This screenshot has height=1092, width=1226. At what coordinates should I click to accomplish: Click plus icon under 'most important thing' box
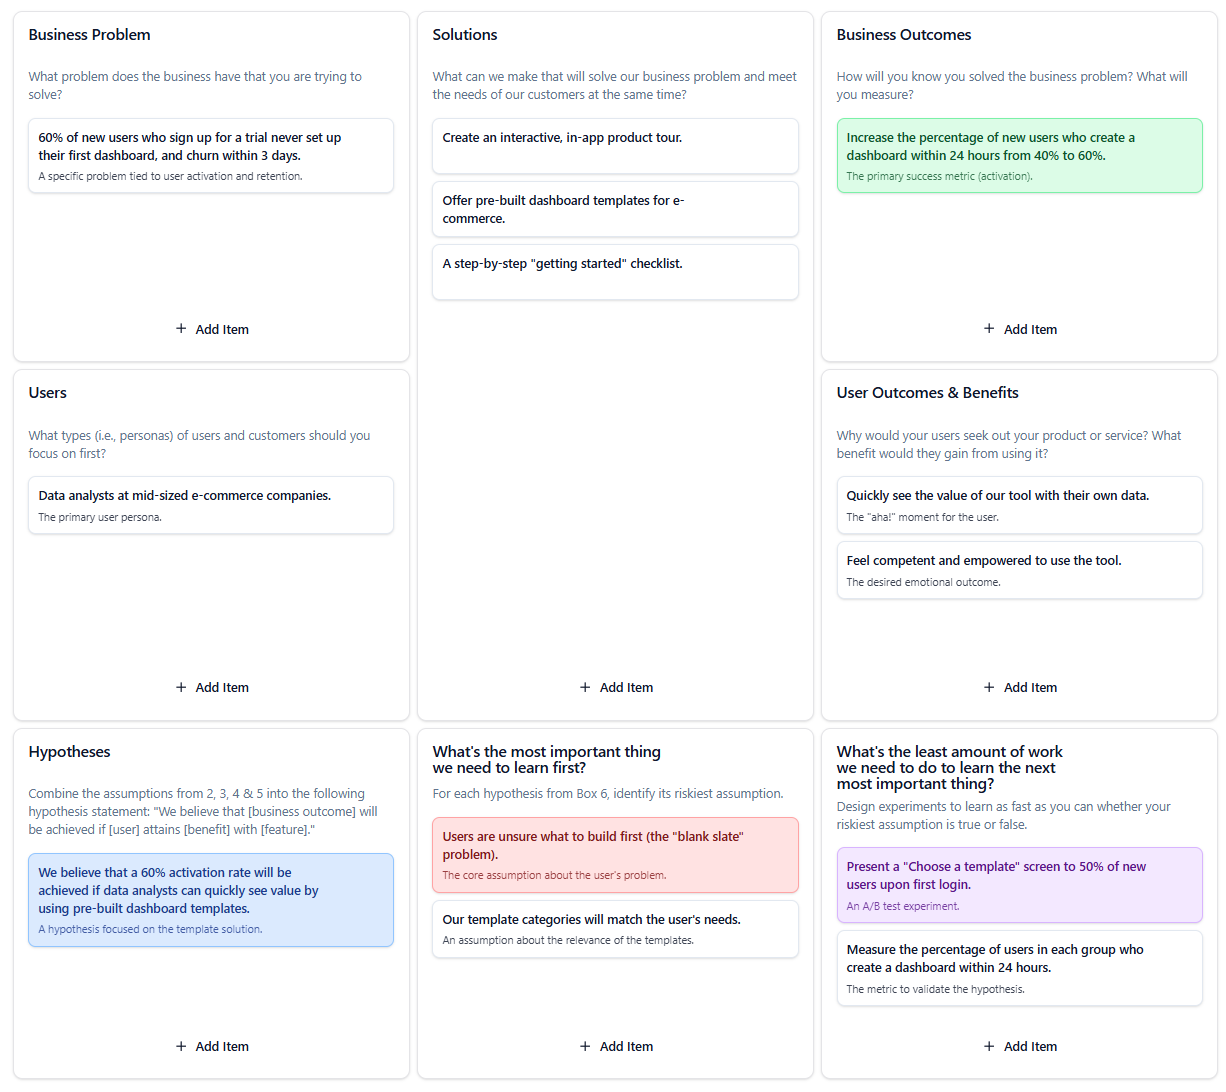[585, 1046]
